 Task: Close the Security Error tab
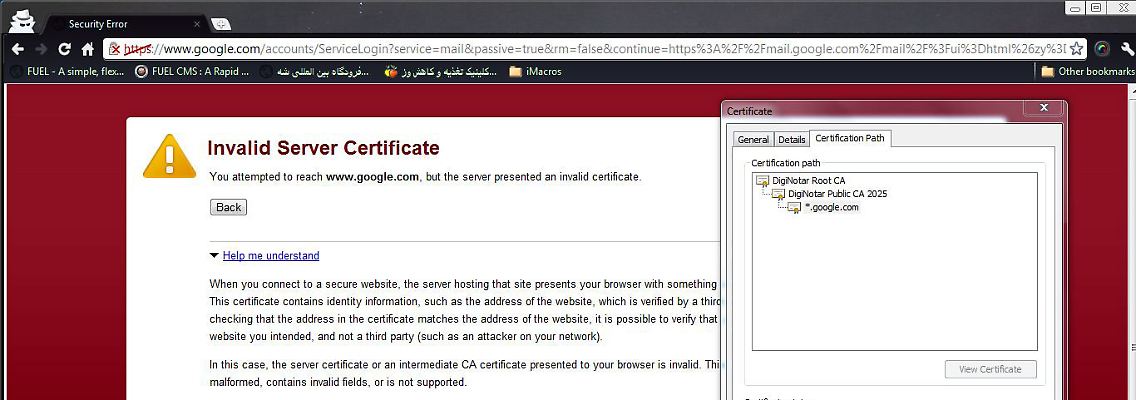(x=197, y=23)
